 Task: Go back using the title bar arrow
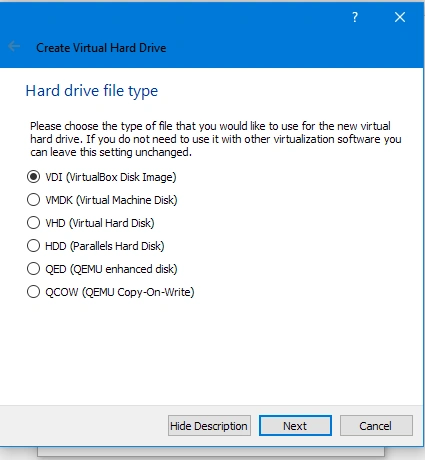[14, 46]
